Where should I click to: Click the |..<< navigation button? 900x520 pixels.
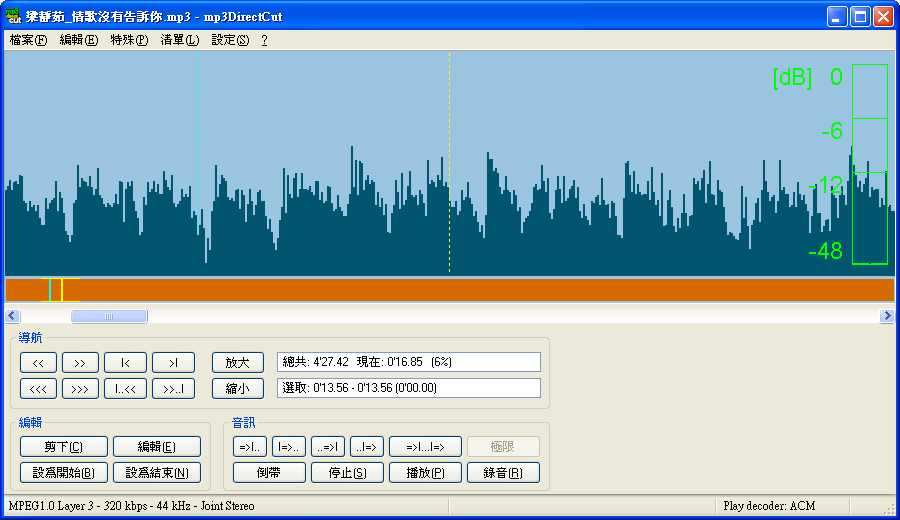(x=125, y=389)
